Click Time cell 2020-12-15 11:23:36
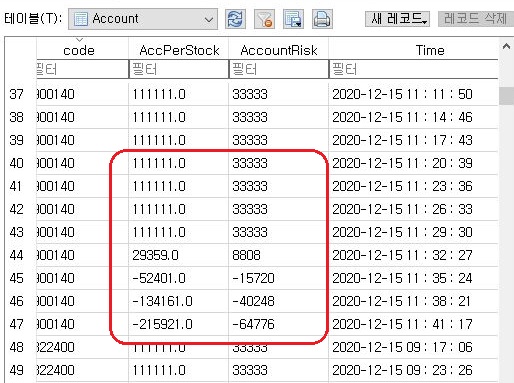 coord(413,186)
